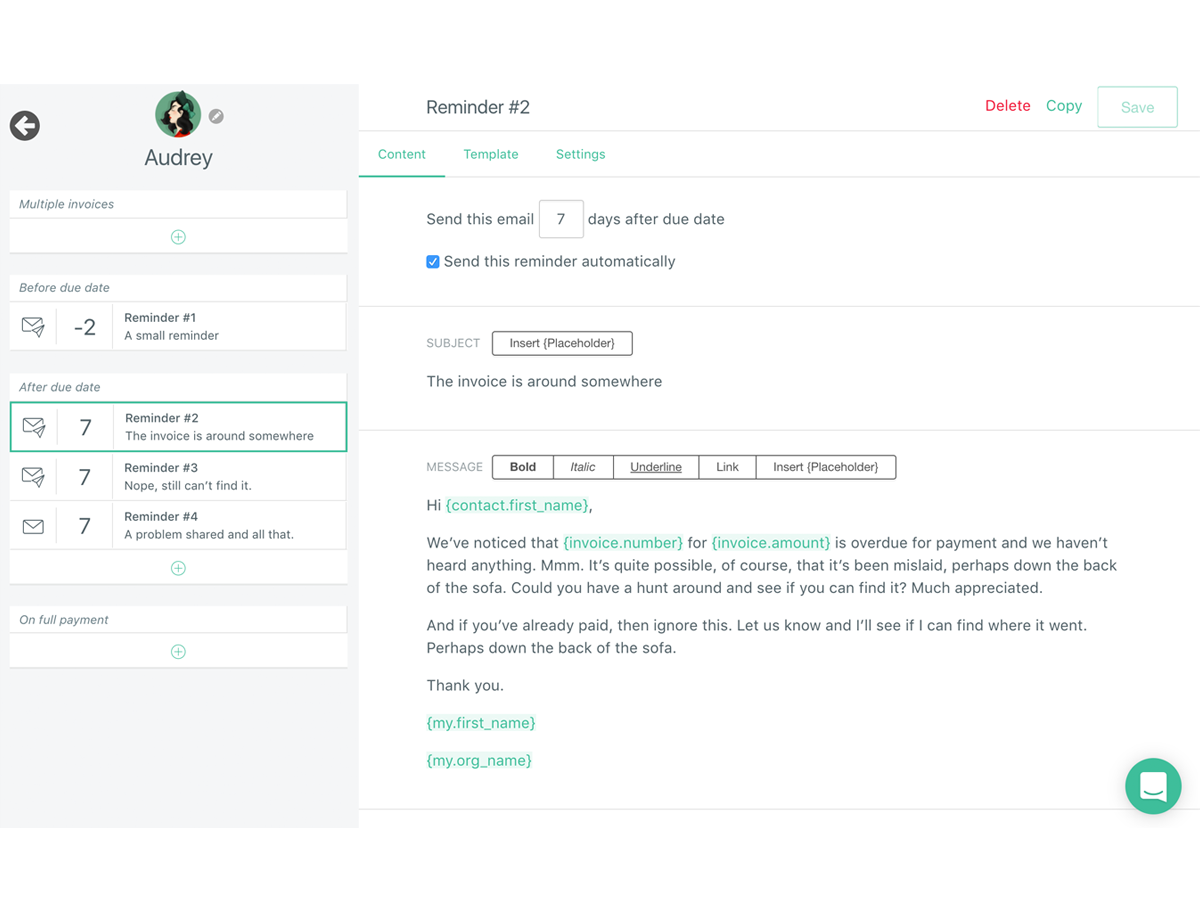Image resolution: width=1200 pixels, height=900 pixels.
Task: Open Insert {Placeholder} for the subject line
Action: (562, 343)
